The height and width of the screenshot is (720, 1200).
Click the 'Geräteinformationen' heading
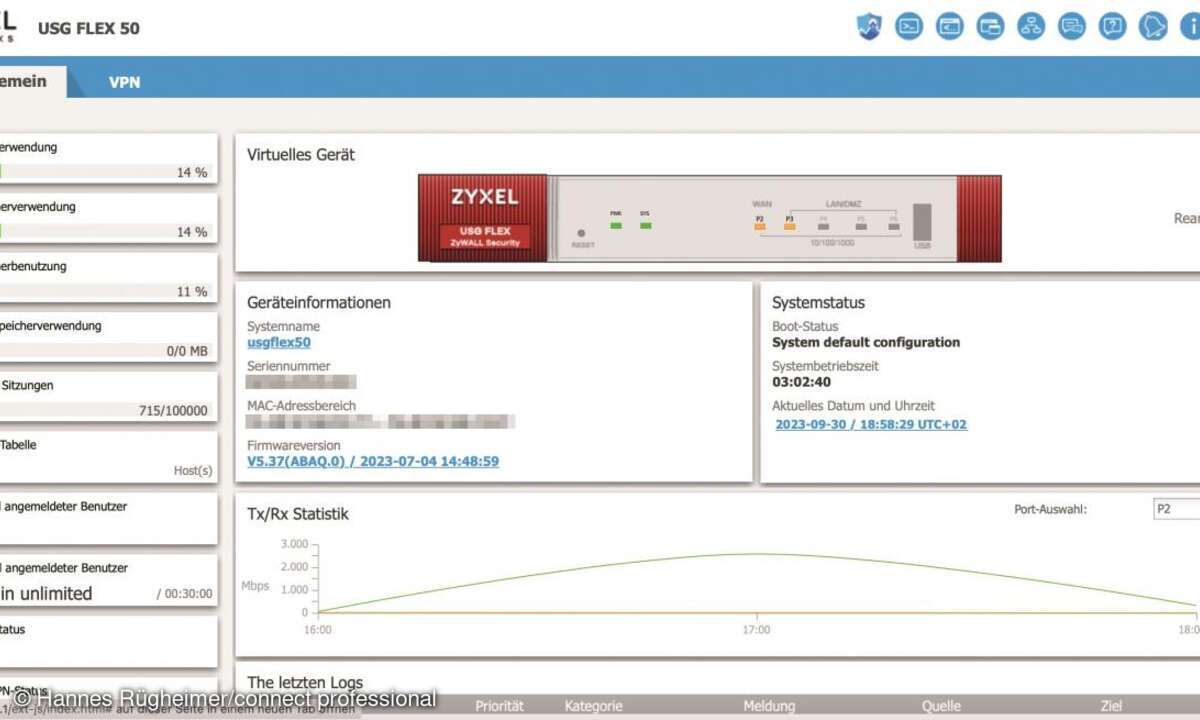point(319,302)
